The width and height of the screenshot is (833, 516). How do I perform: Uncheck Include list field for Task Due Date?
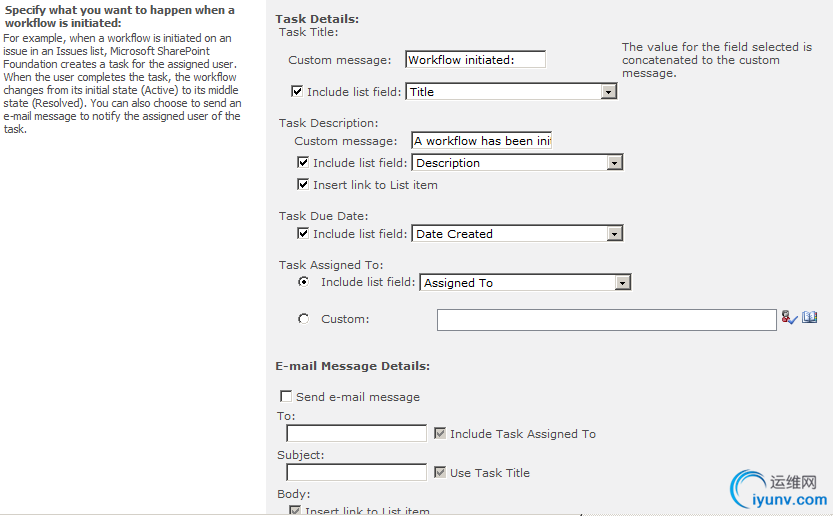pyautogui.click(x=303, y=233)
